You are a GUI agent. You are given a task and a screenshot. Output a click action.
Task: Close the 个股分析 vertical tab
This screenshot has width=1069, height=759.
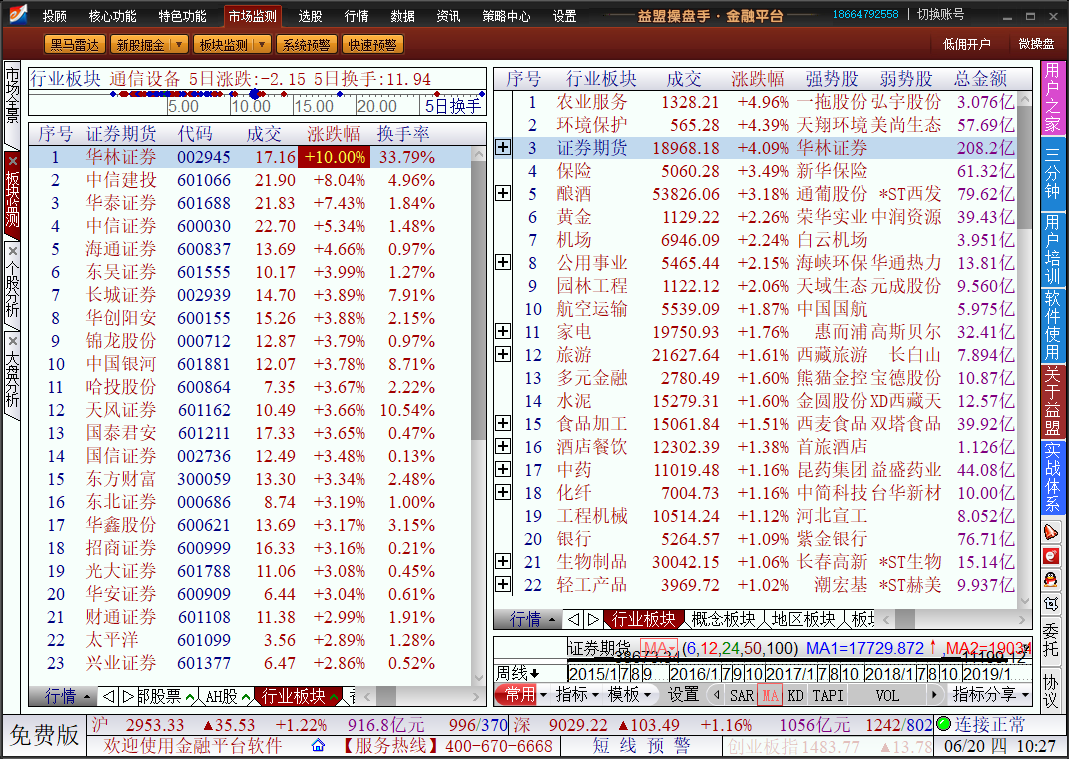coord(12,251)
